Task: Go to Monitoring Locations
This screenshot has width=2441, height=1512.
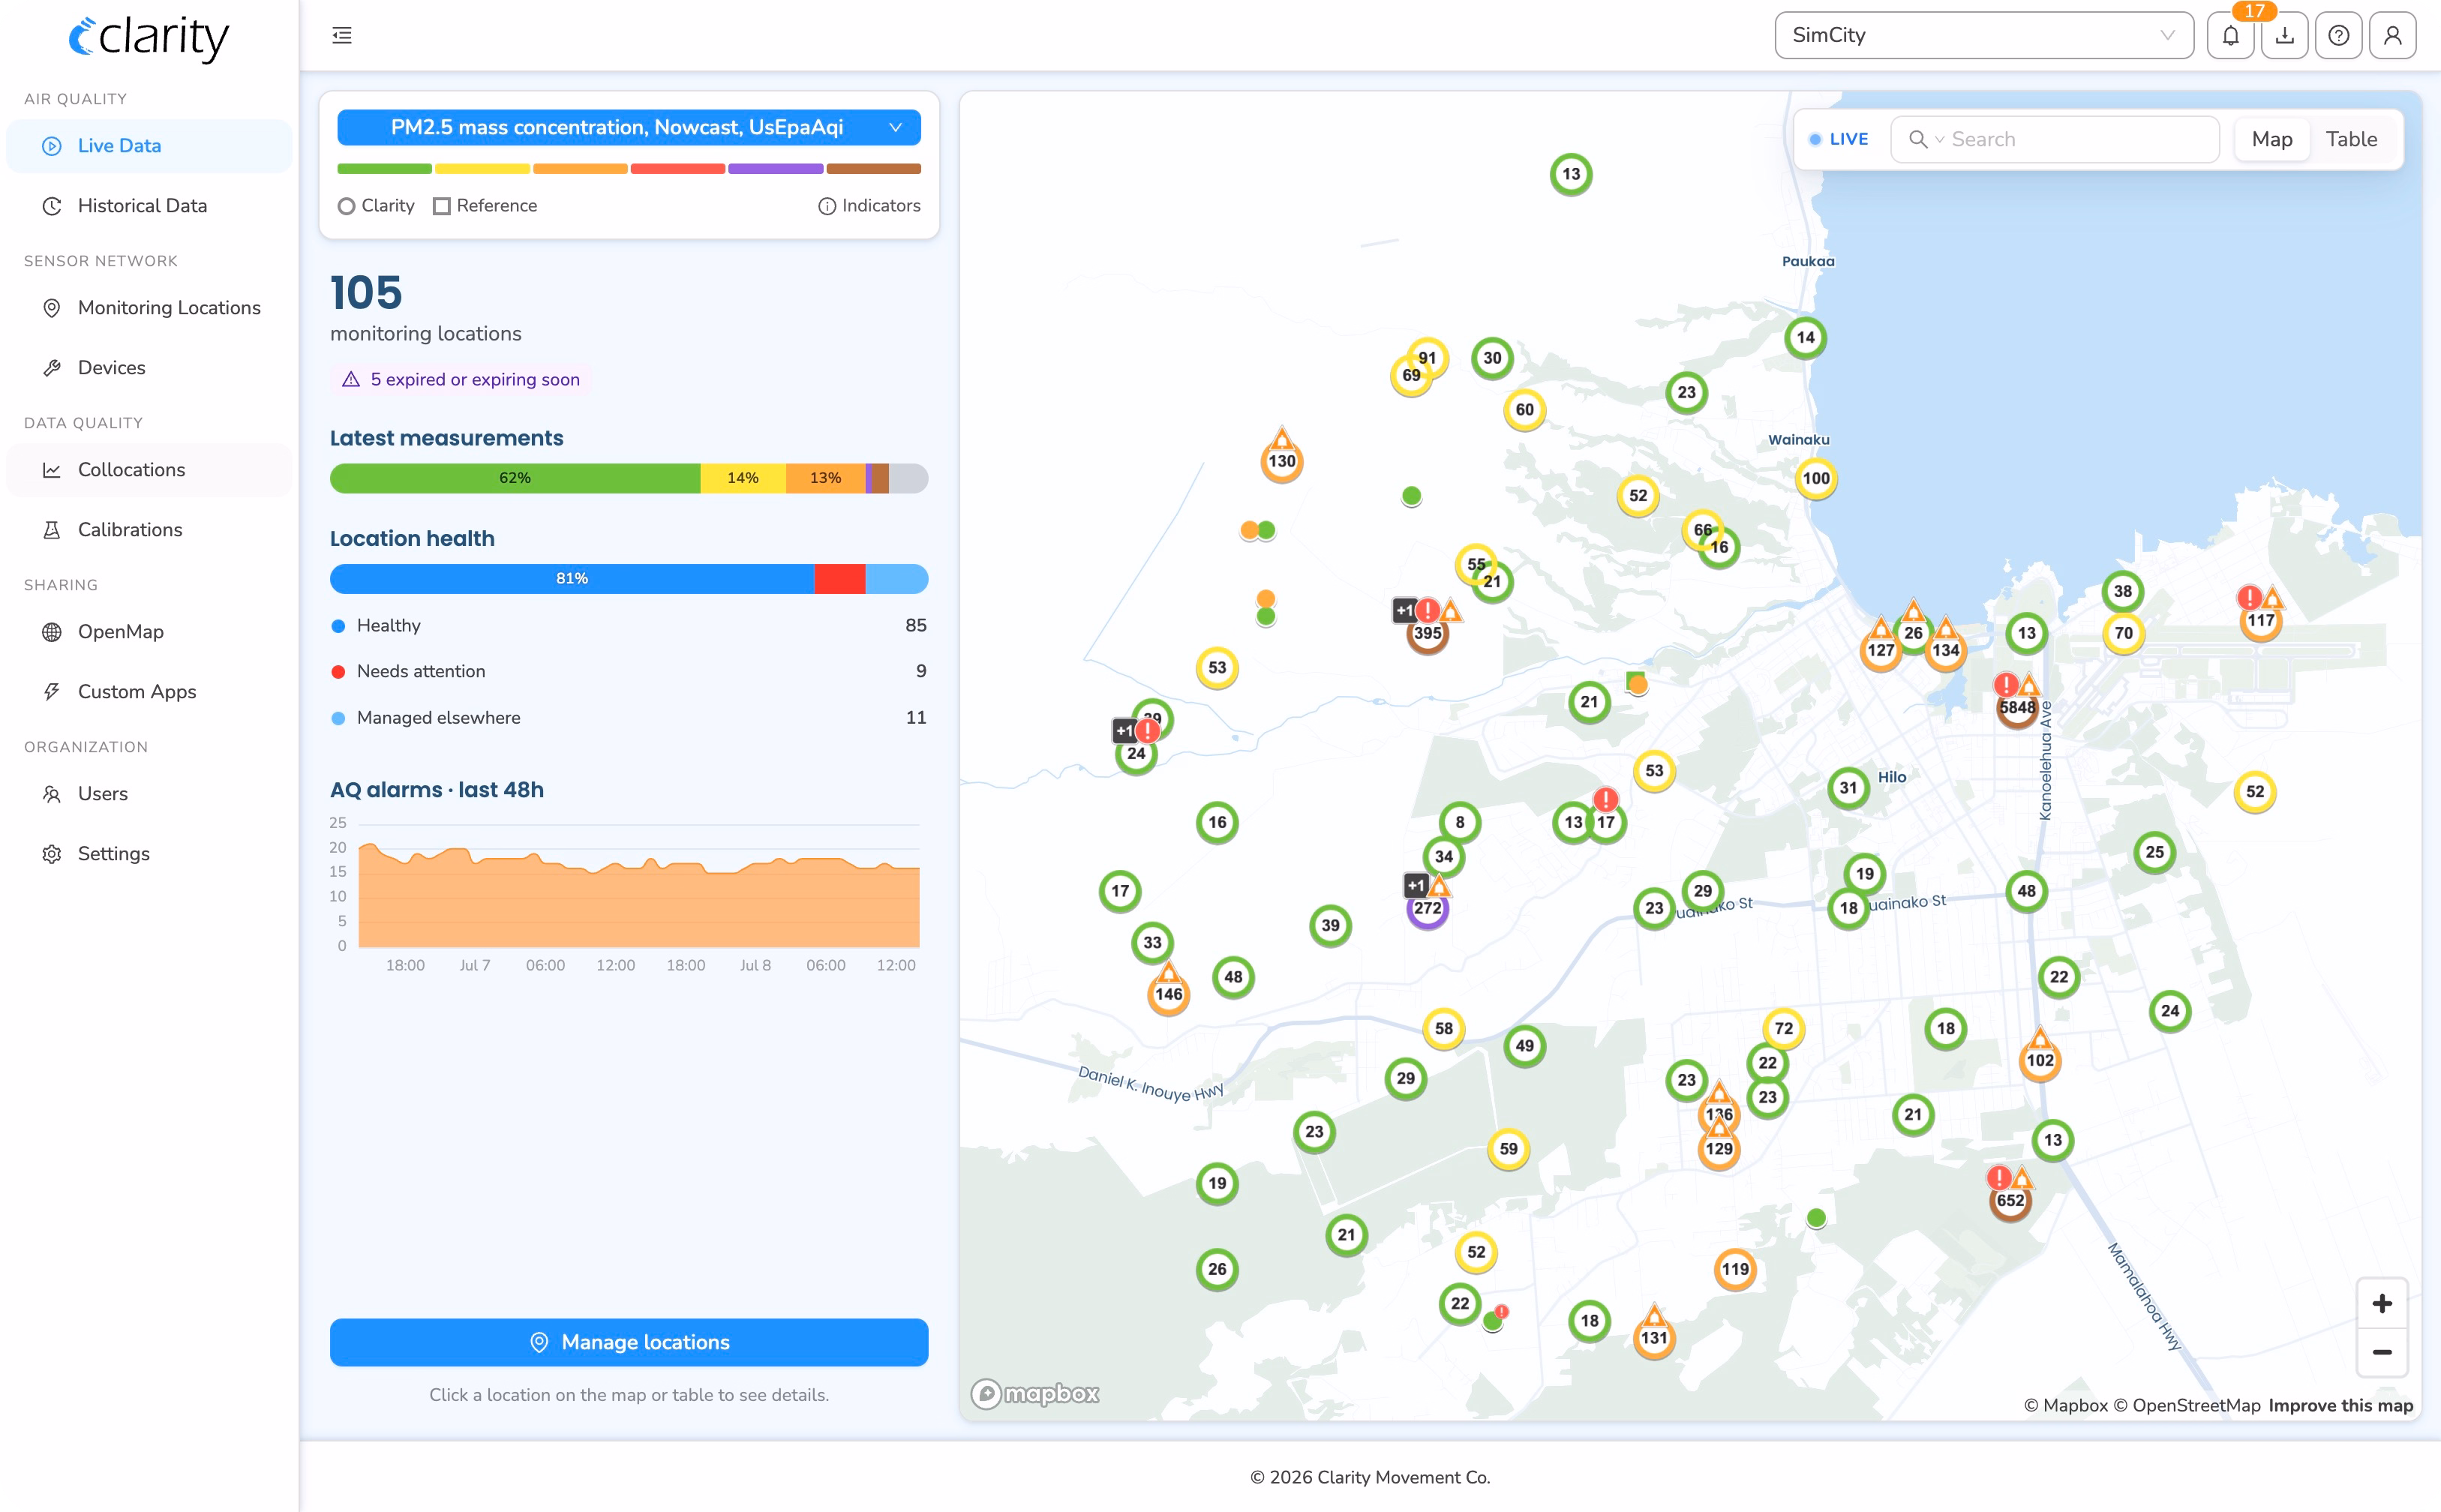Action: click(x=149, y=308)
